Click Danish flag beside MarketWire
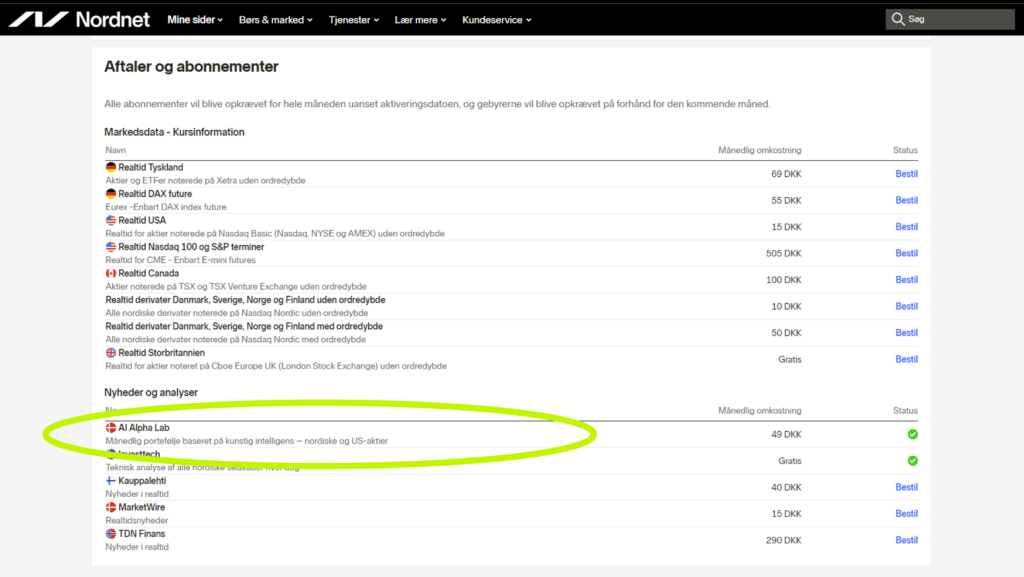 pyautogui.click(x=111, y=507)
